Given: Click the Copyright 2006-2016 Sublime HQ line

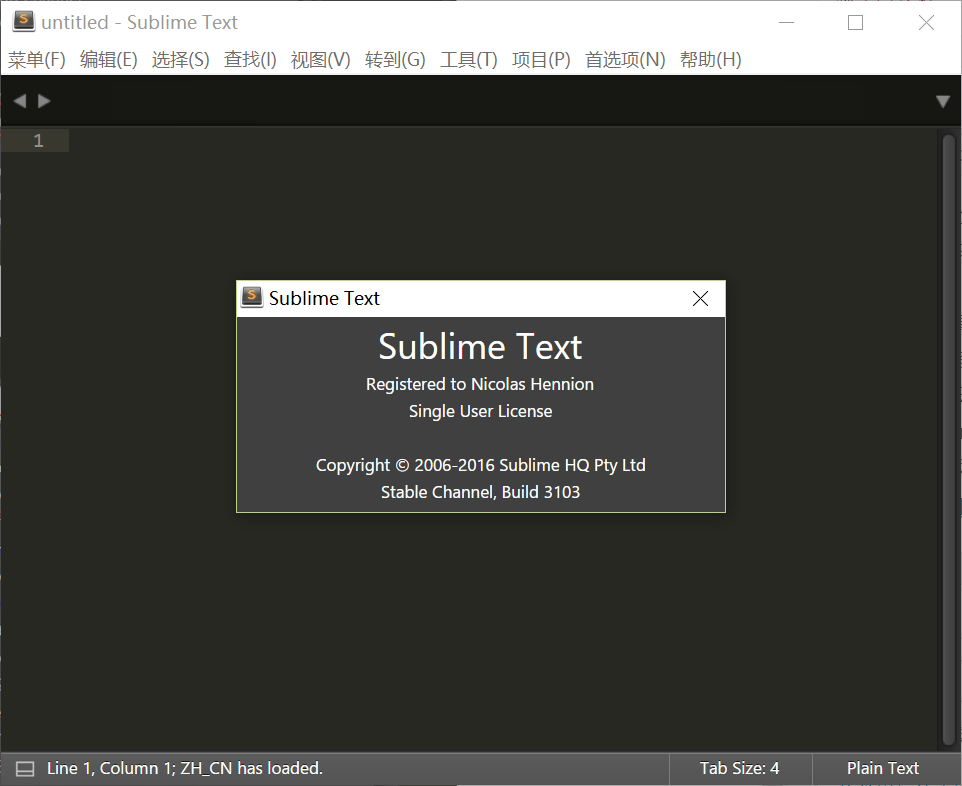Looking at the screenshot, I should (x=480, y=465).
